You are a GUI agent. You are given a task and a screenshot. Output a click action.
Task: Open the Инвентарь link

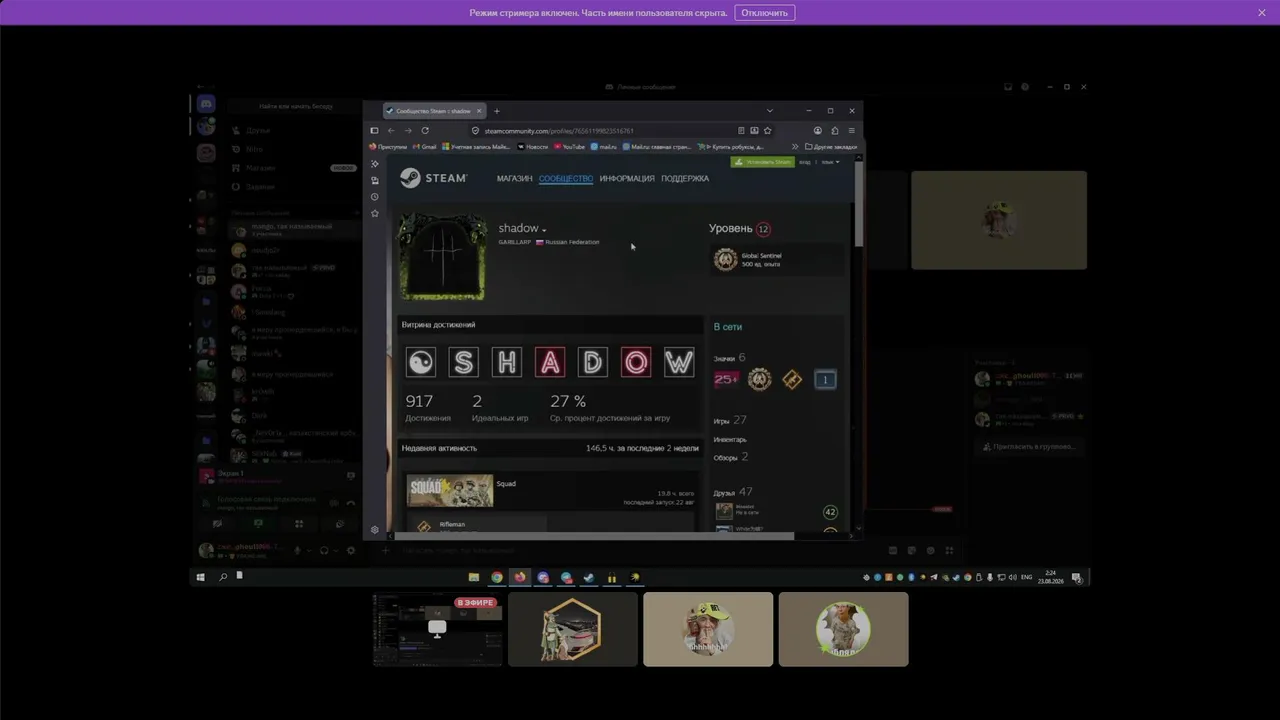[730, 440]
